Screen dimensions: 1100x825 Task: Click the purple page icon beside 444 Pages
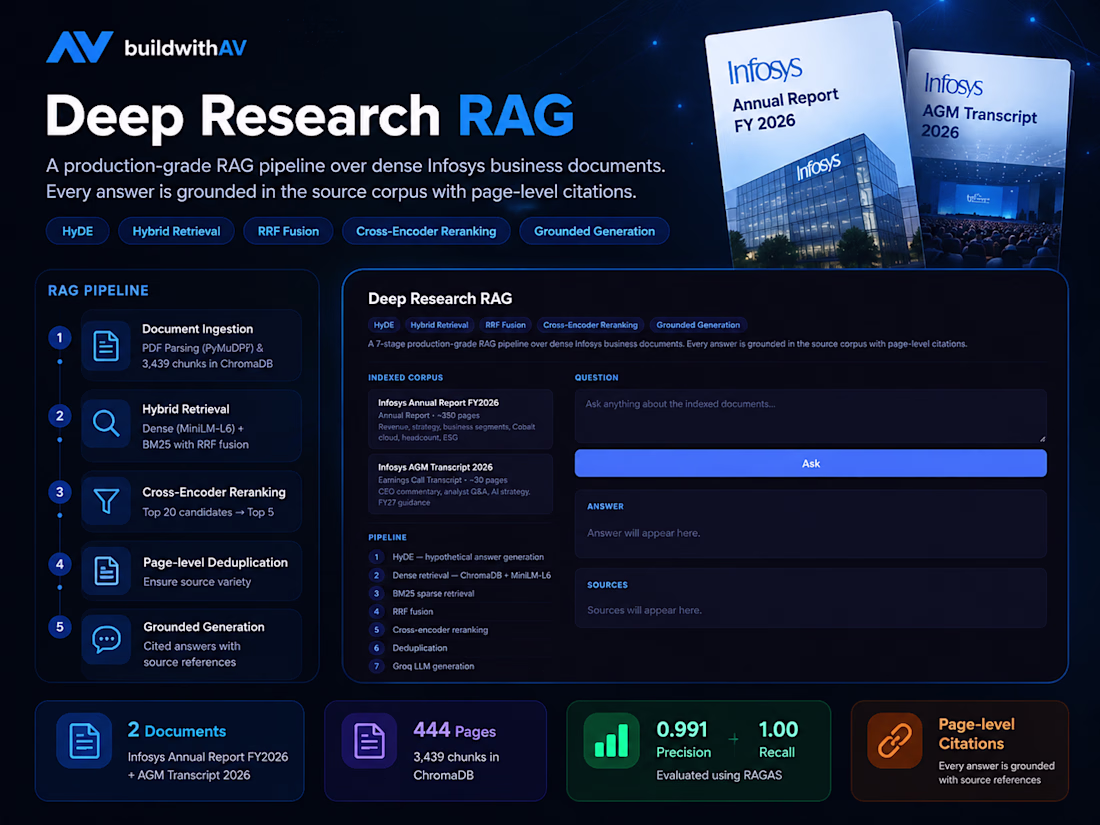click(369, 741)
